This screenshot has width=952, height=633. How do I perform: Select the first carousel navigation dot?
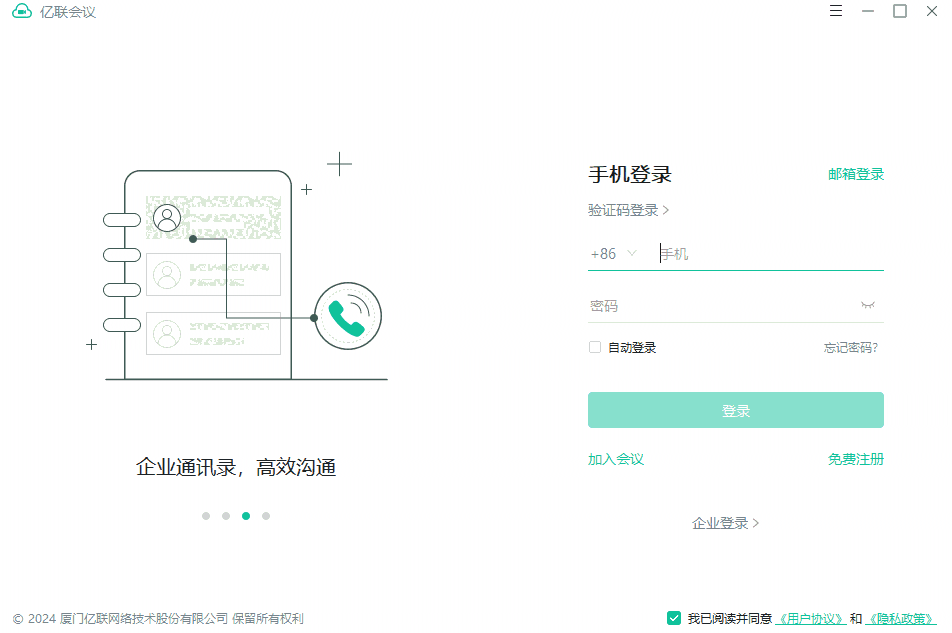point(206,516)
